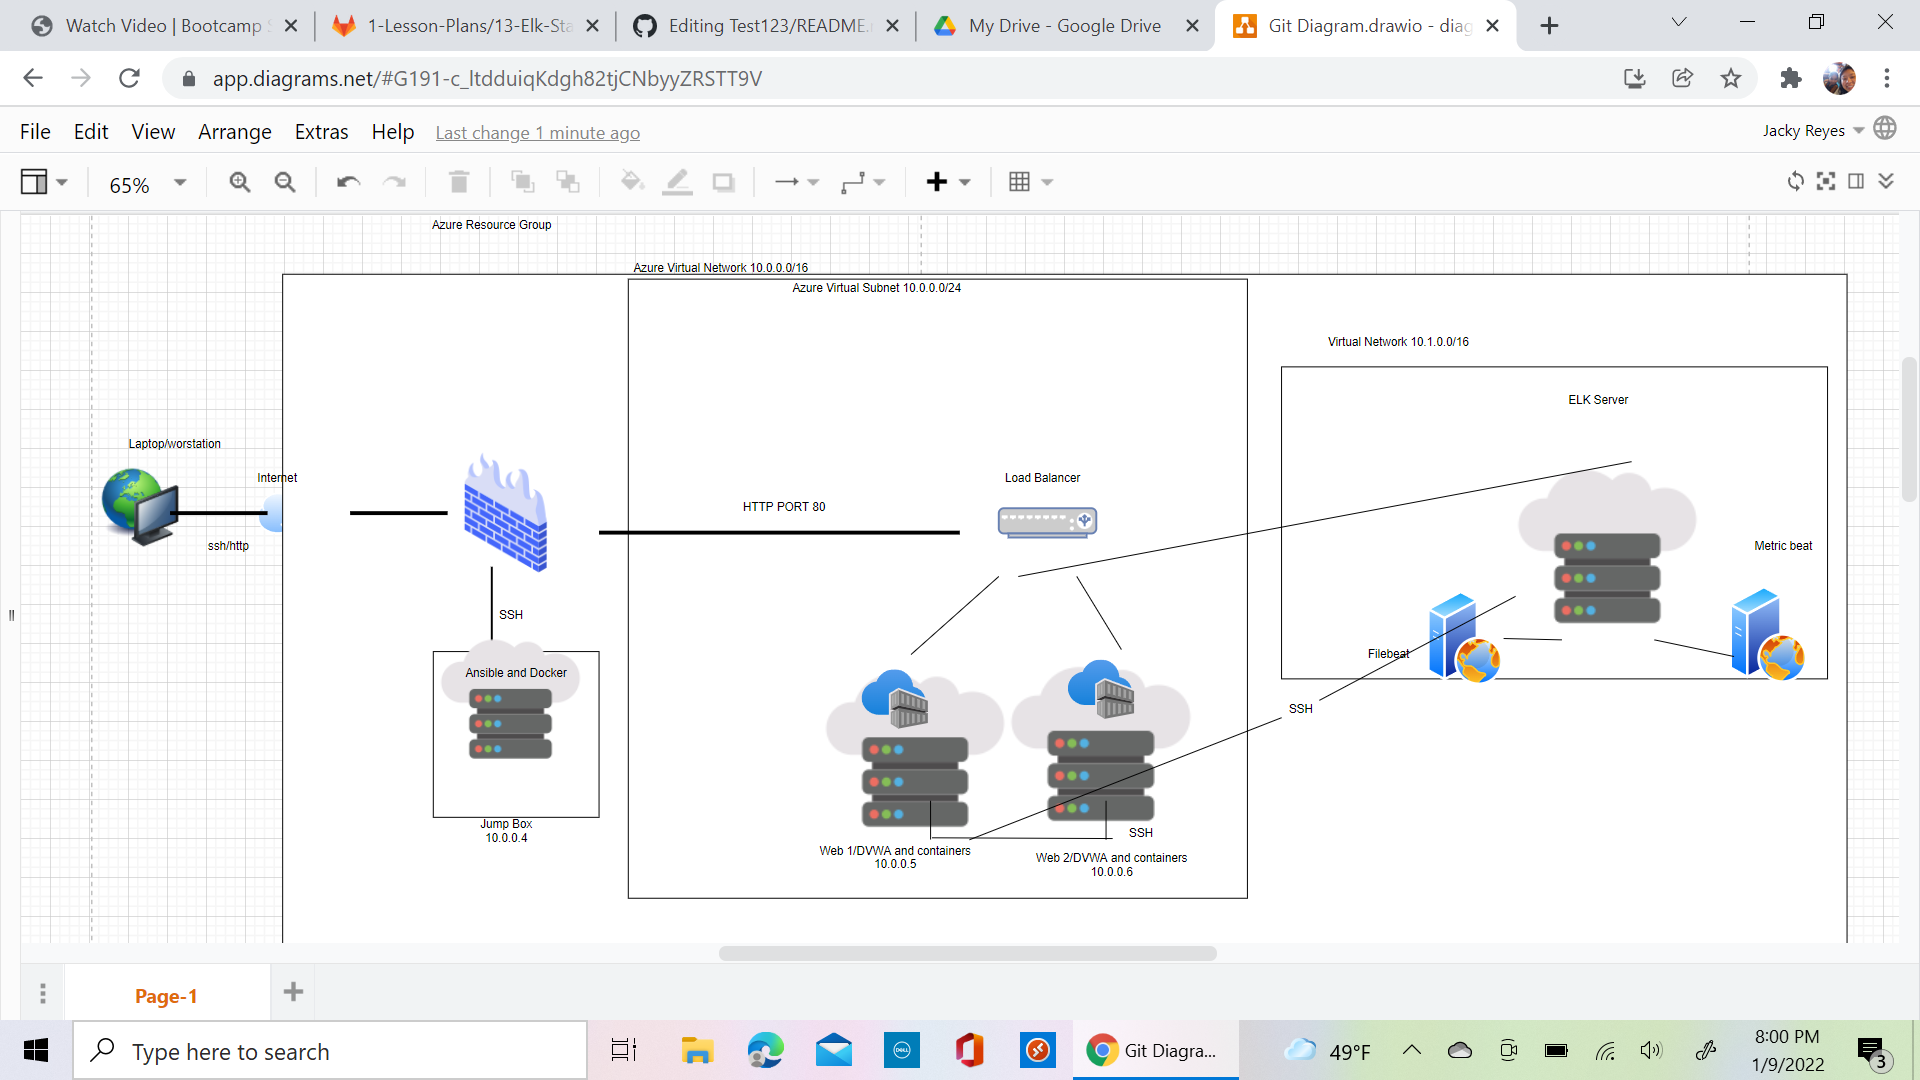This screenshot has height=1080, width=1920.
Task: Switch to the My Drive browser tab
Action: point(1063,25)
